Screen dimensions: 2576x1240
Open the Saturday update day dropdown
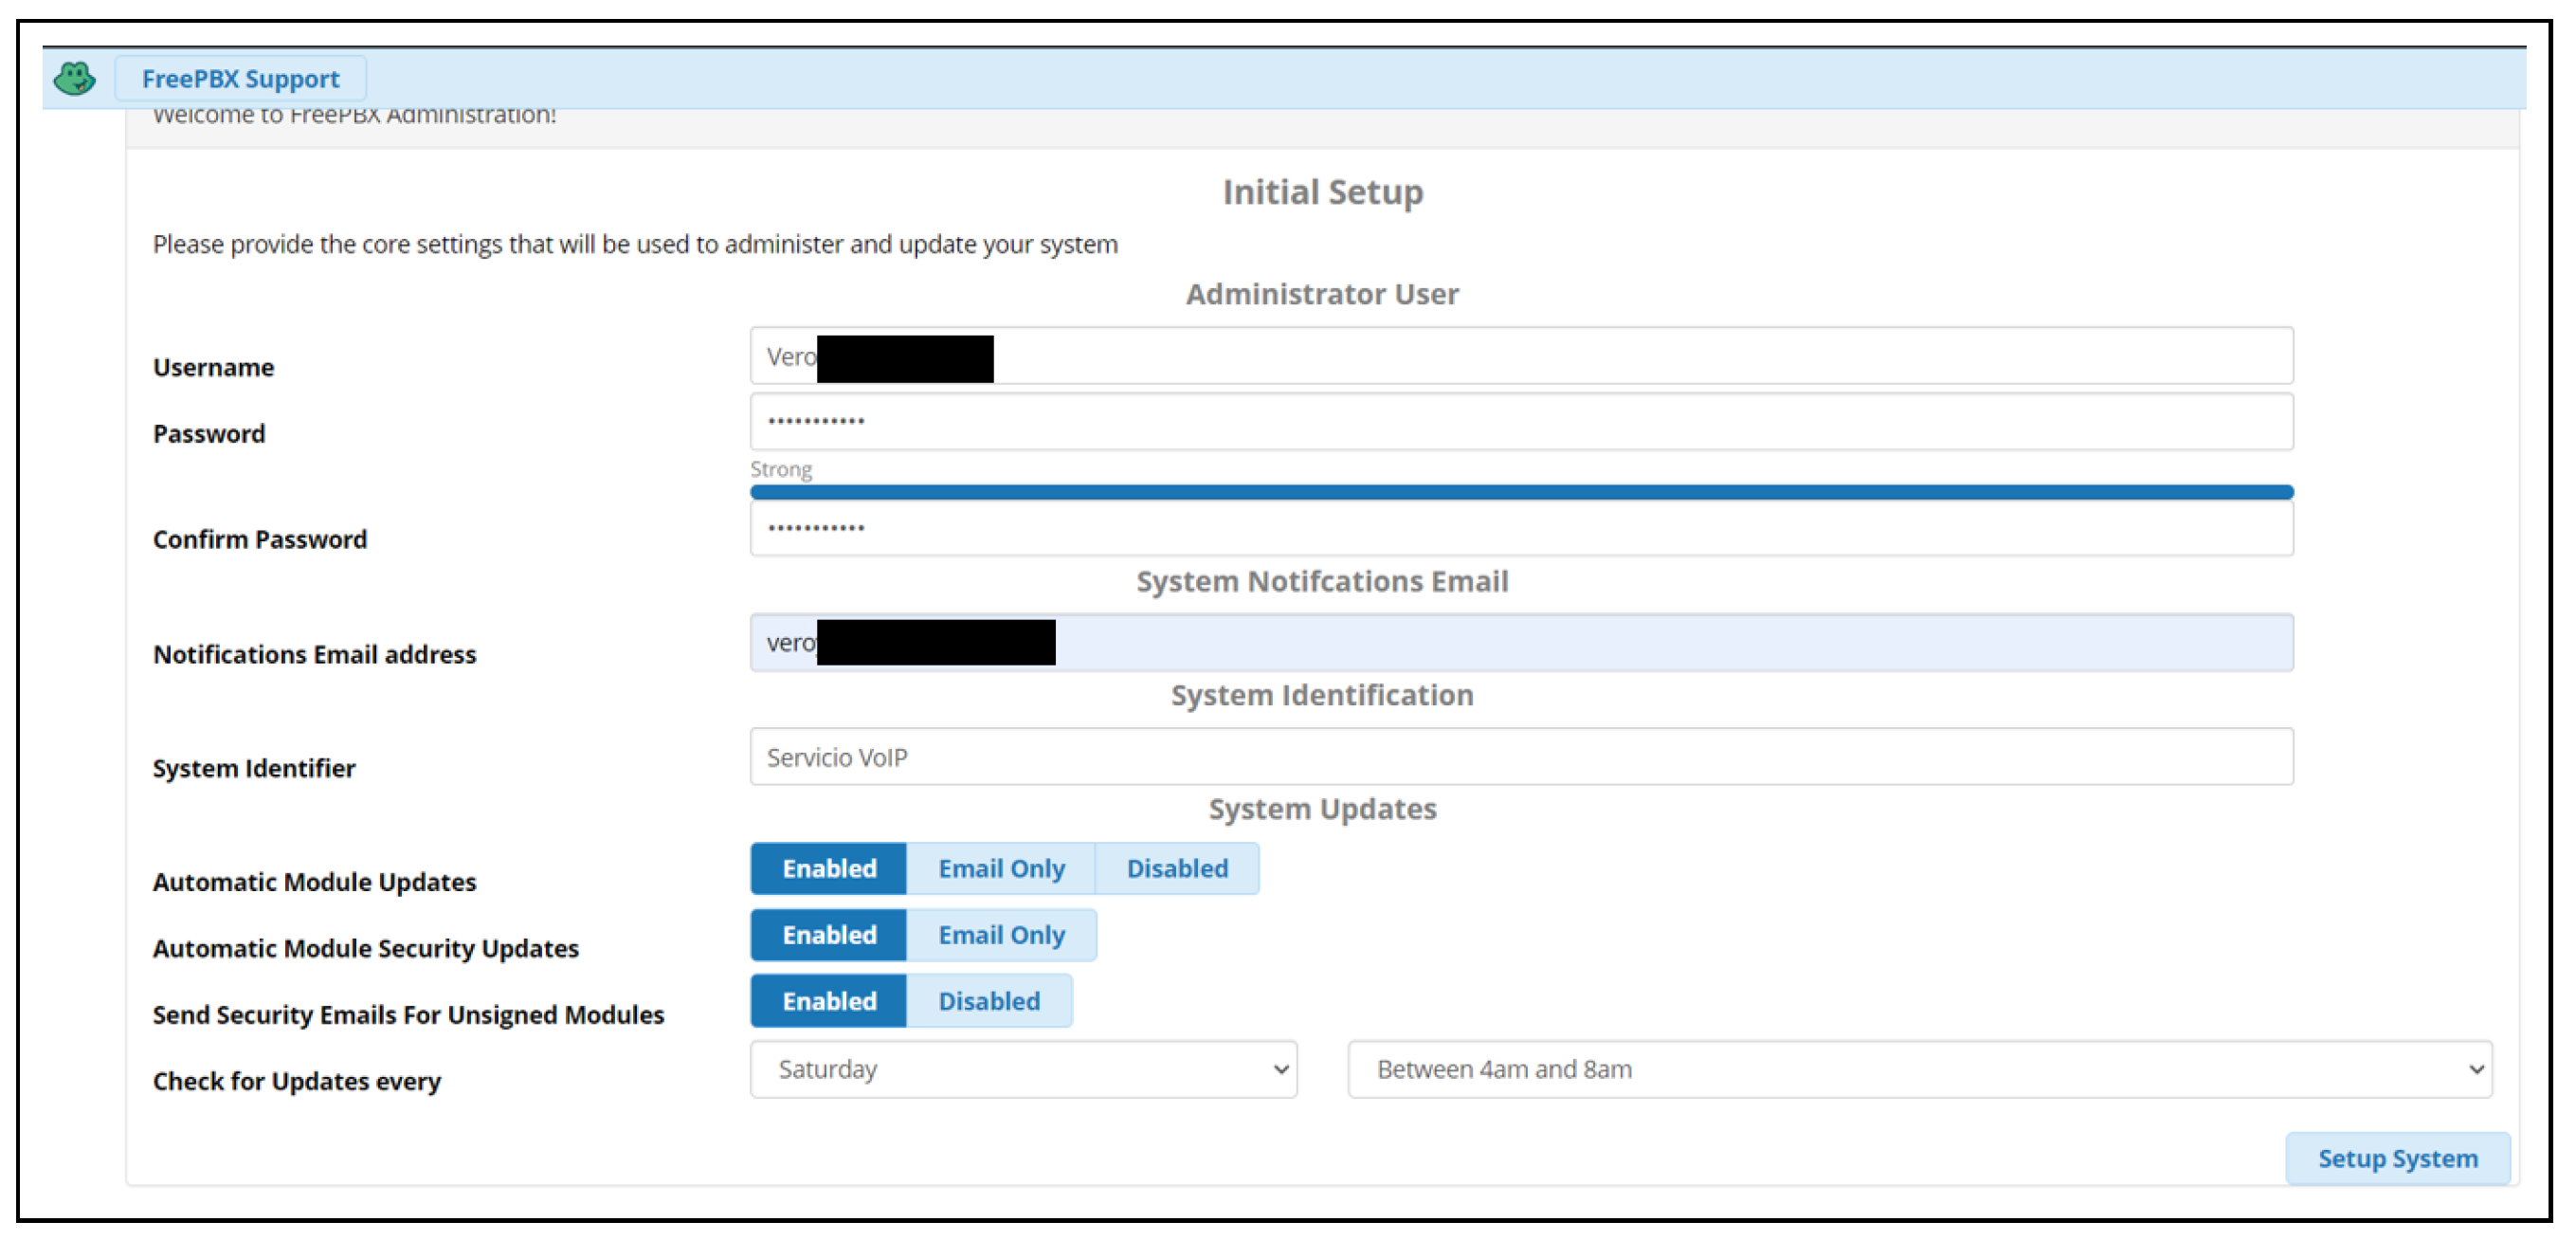click(1022, 1069)
